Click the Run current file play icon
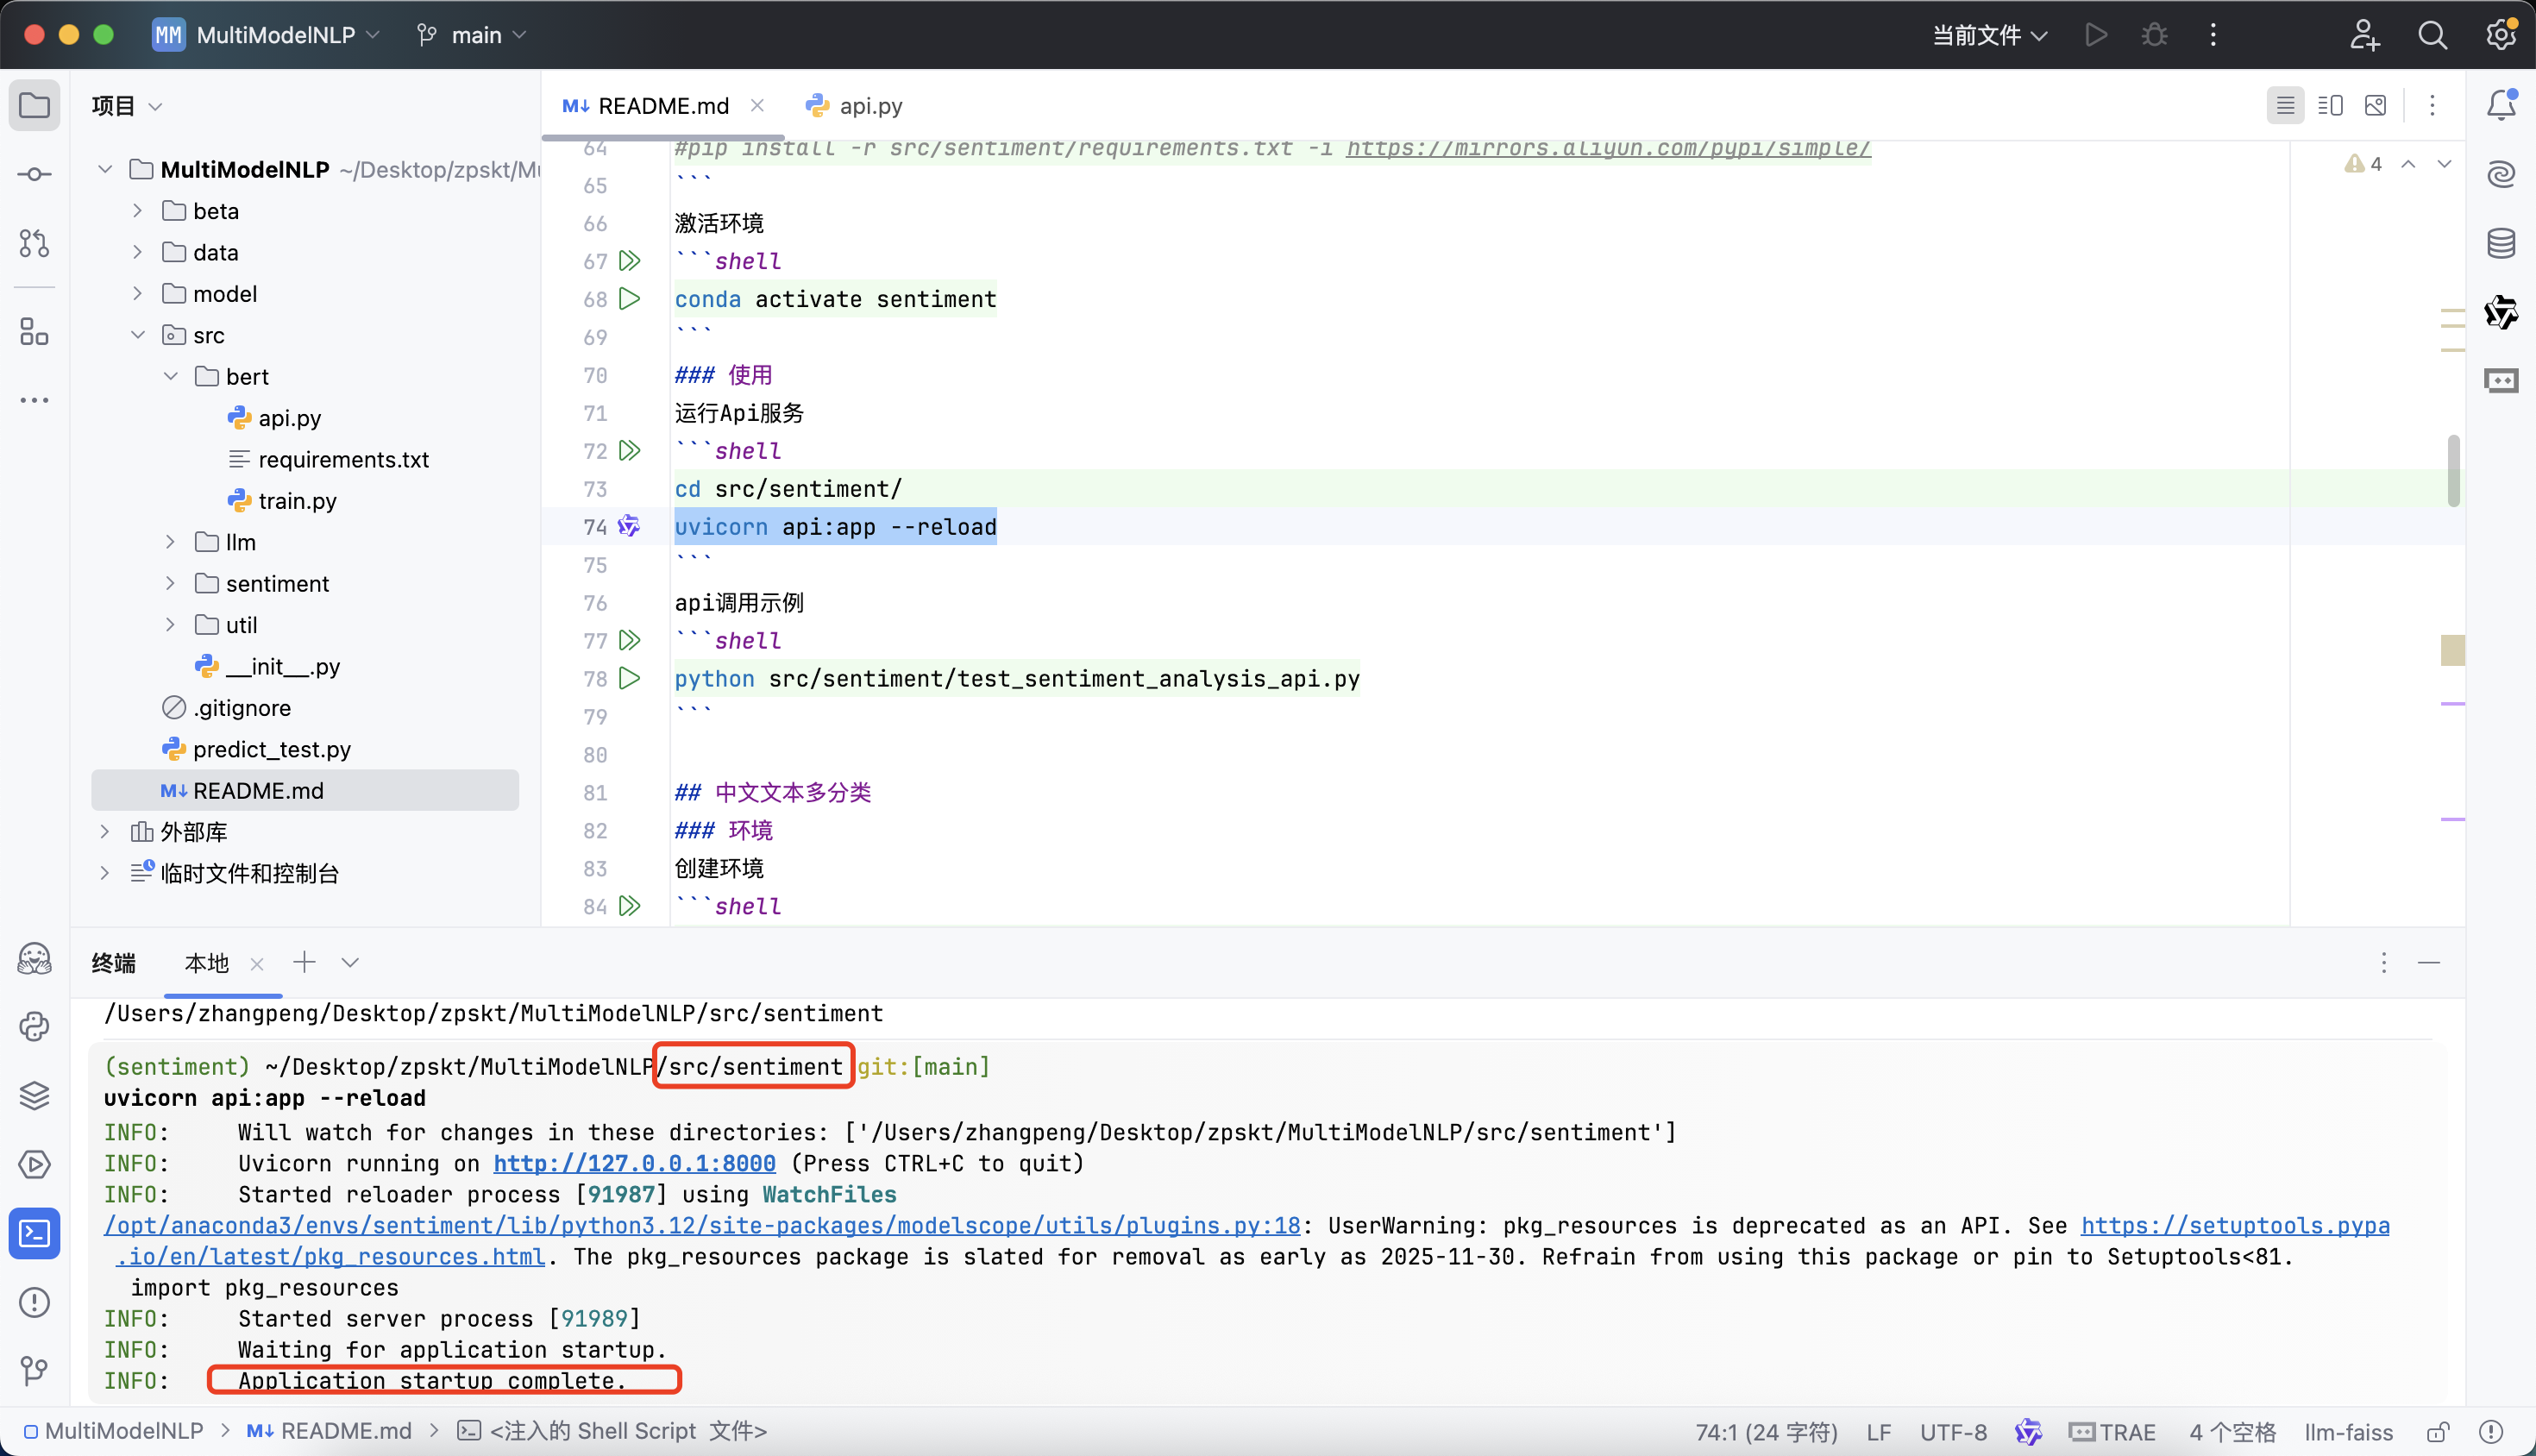 (x=2096, y=35)
